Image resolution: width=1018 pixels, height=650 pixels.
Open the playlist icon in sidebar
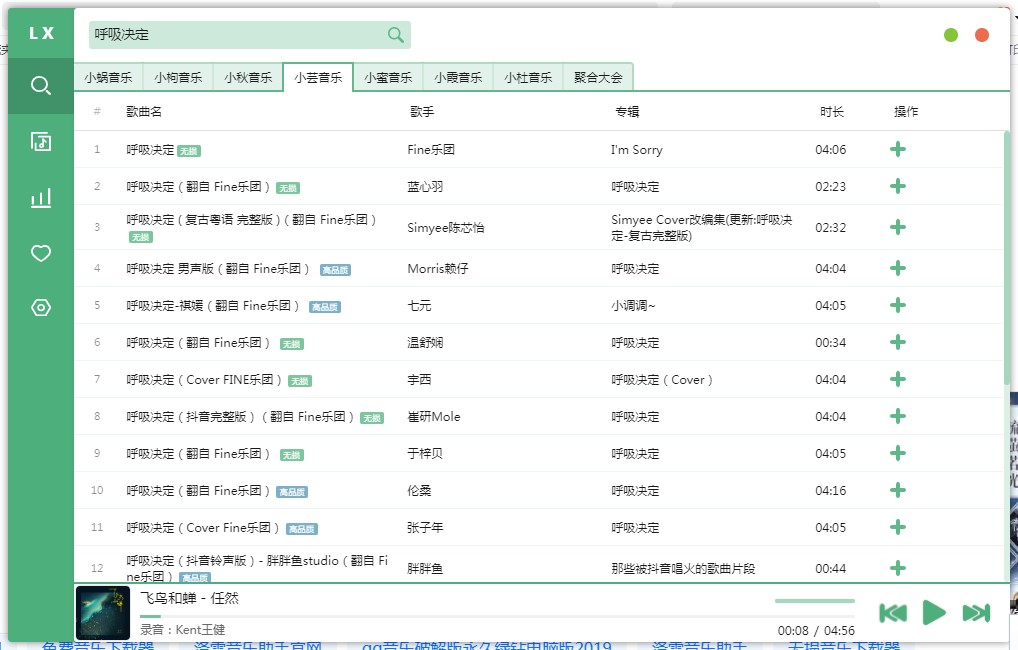(x=40, y=142)
